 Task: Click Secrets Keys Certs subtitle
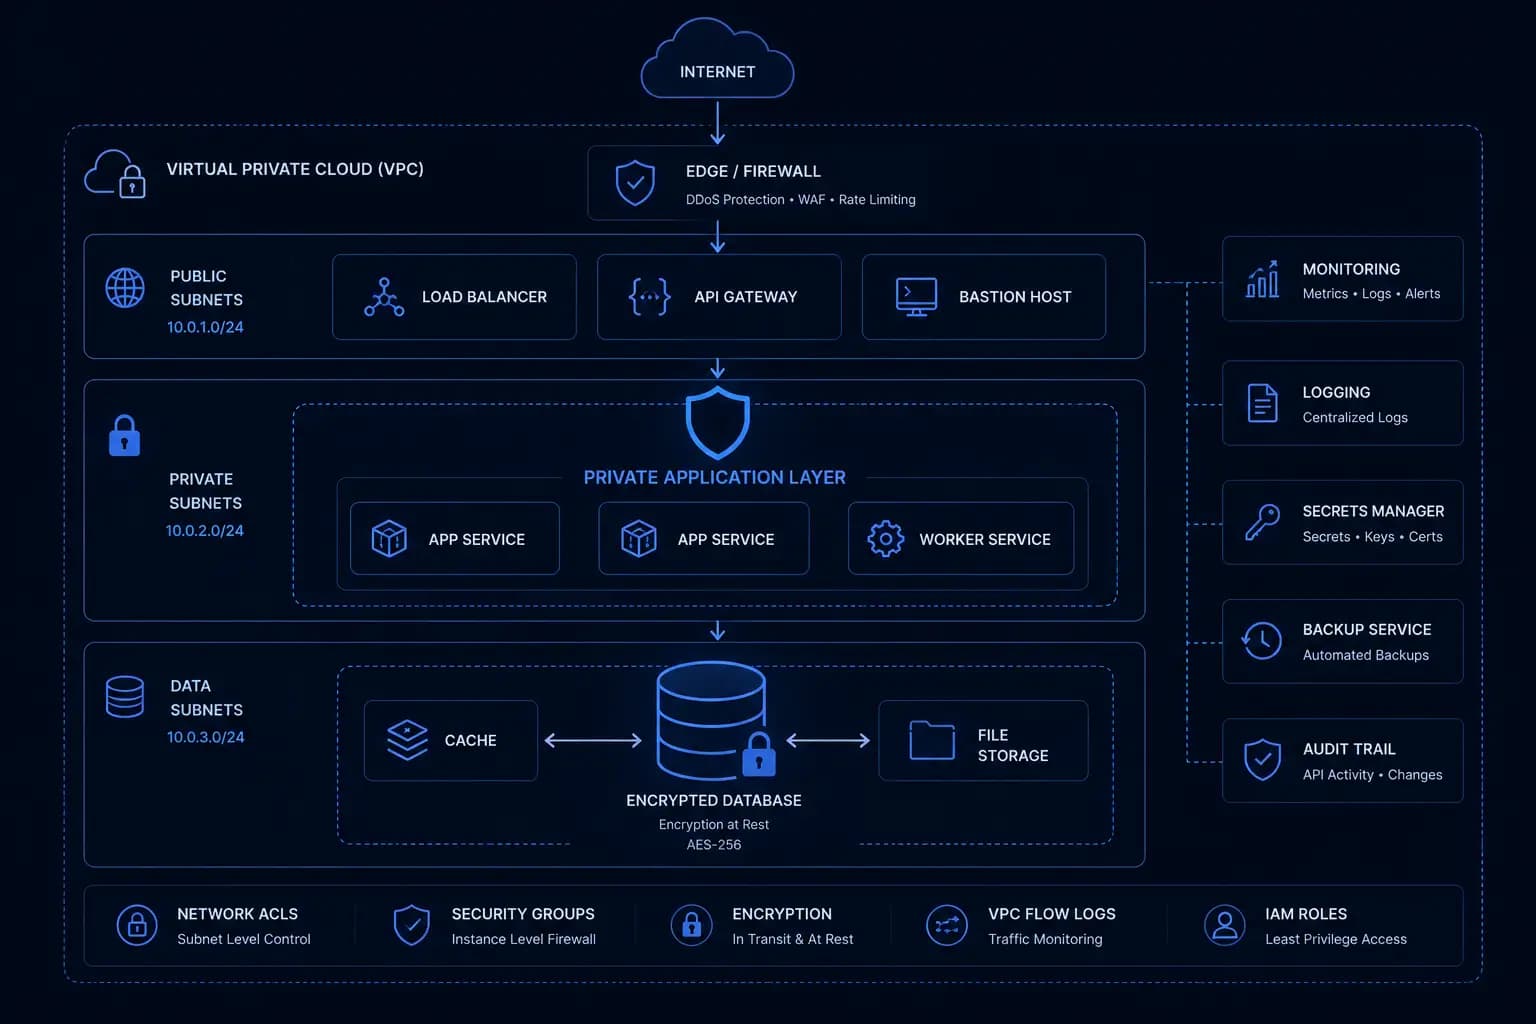click(x=1372, y=537)
